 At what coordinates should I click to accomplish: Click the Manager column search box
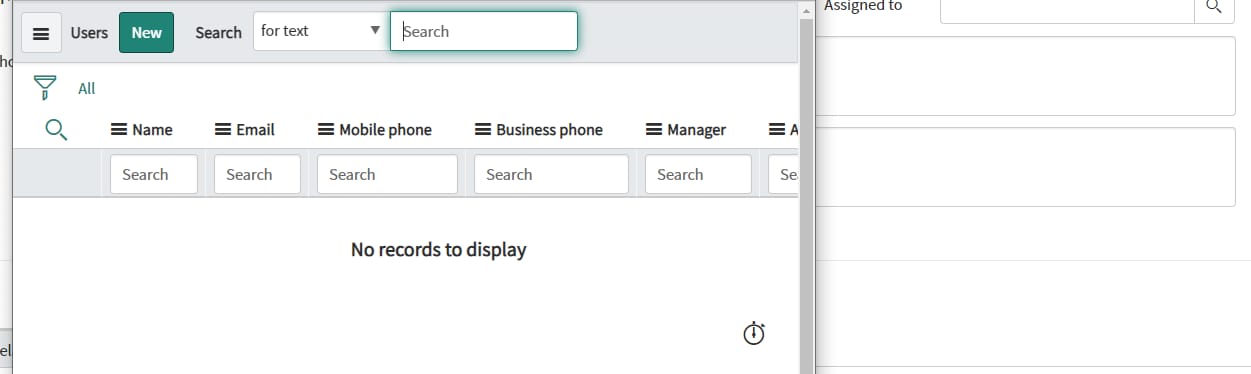click(698, 174)
